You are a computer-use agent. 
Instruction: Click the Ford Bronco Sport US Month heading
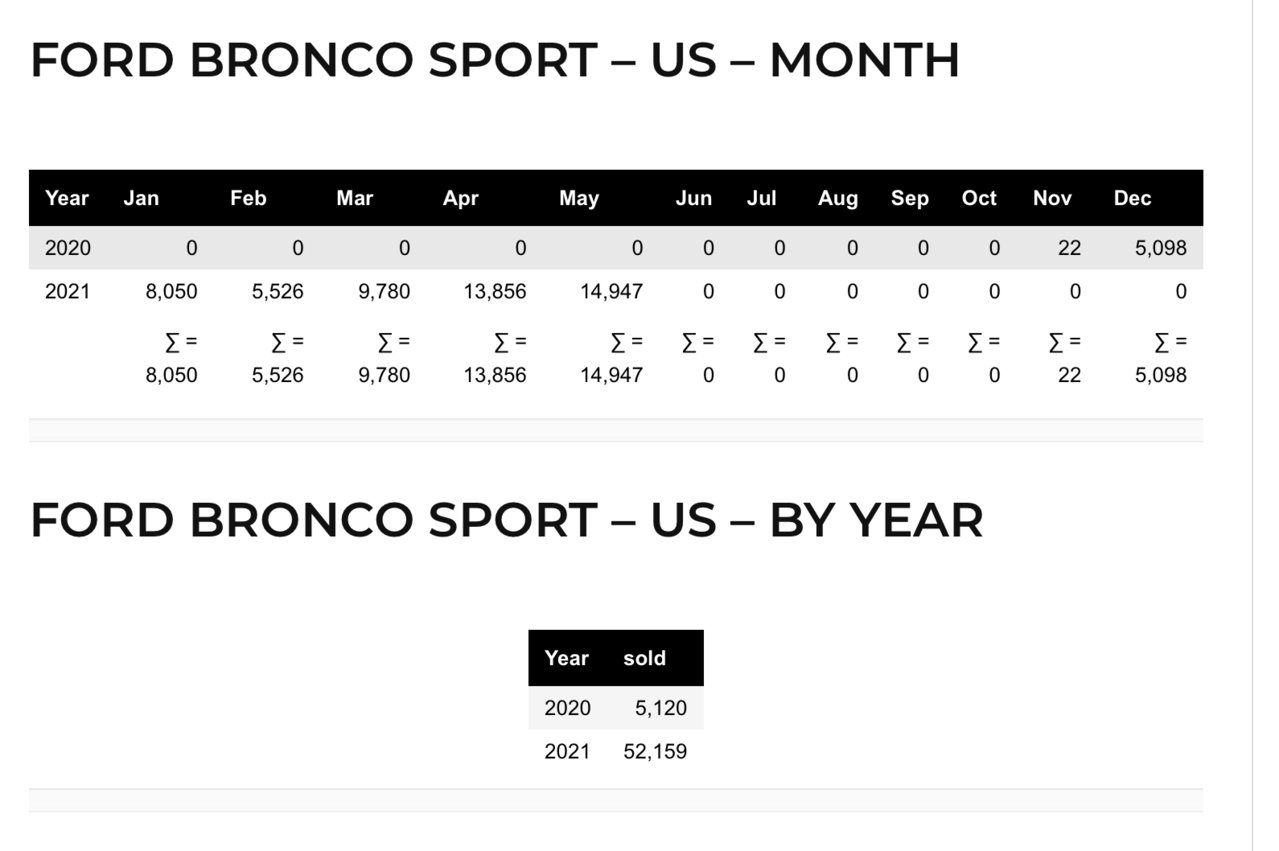coord(495,60)
